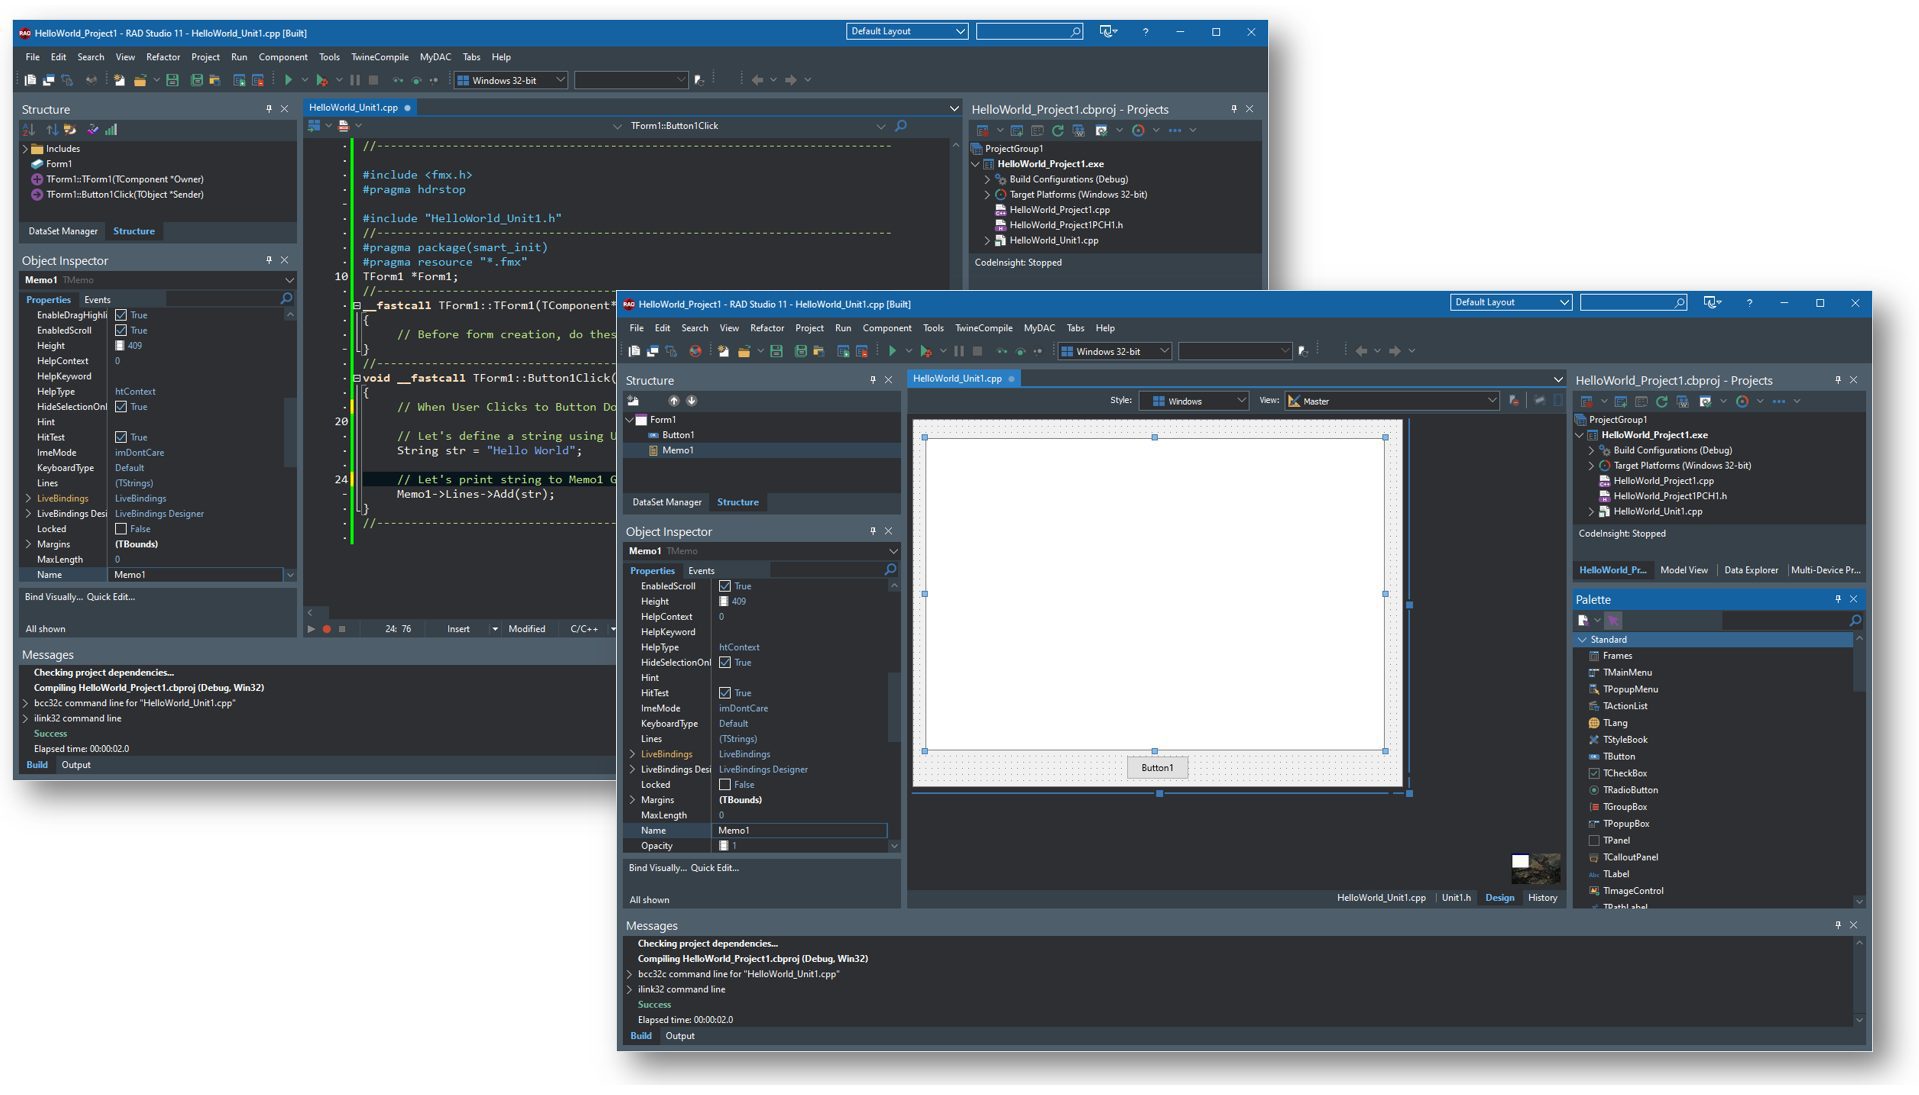The image size is (1919, 1095).
Task: Click the New Items icon in front window toolbar
Action: (x=723, y=351)
